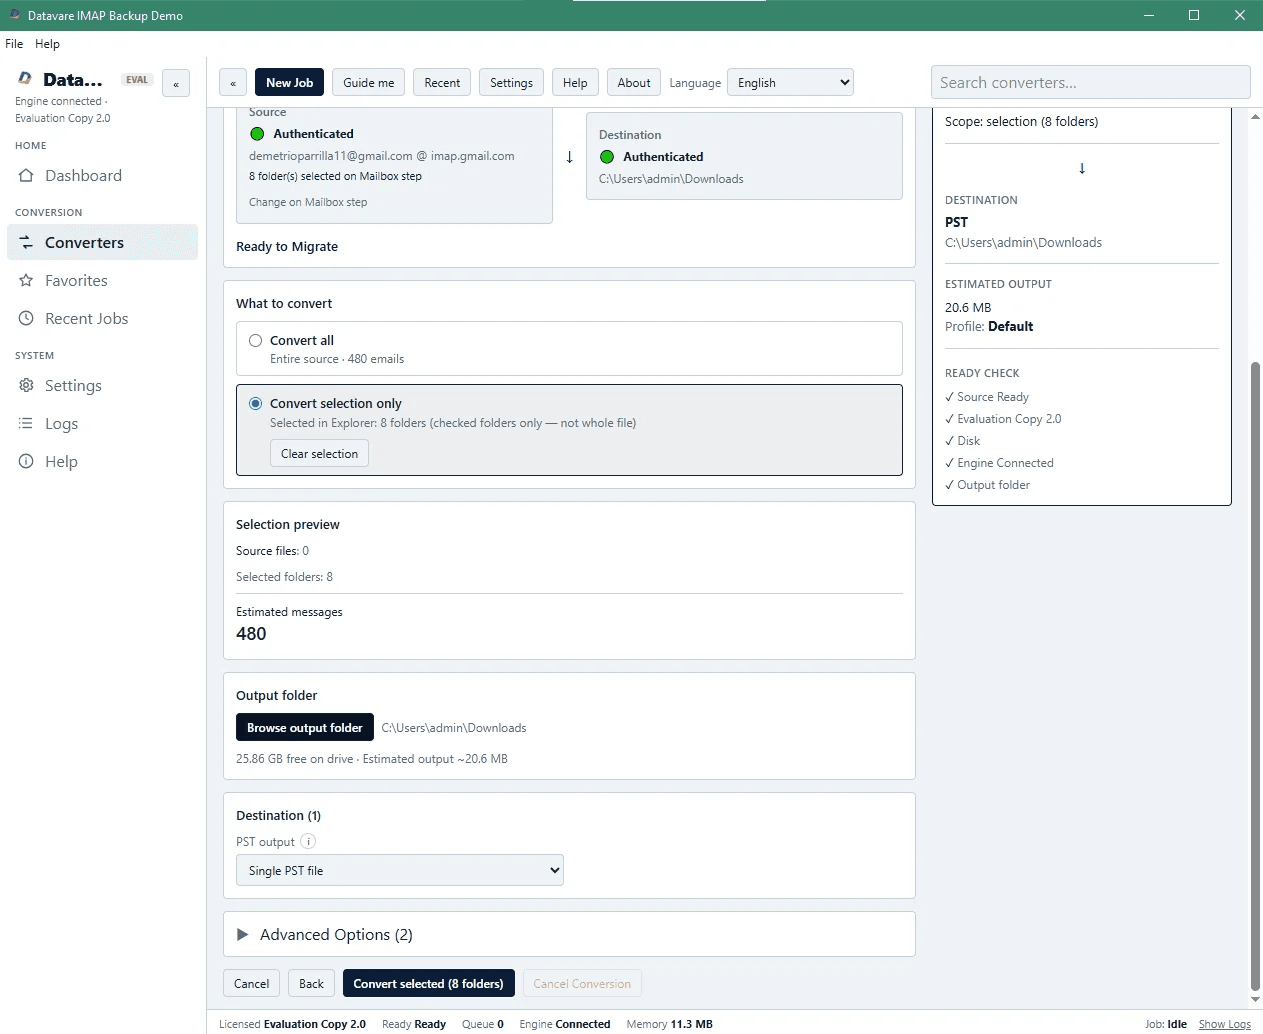Click the Source Authenticated green status dot
This screenshot has height=1034, width=1263.
coord(257,134)
